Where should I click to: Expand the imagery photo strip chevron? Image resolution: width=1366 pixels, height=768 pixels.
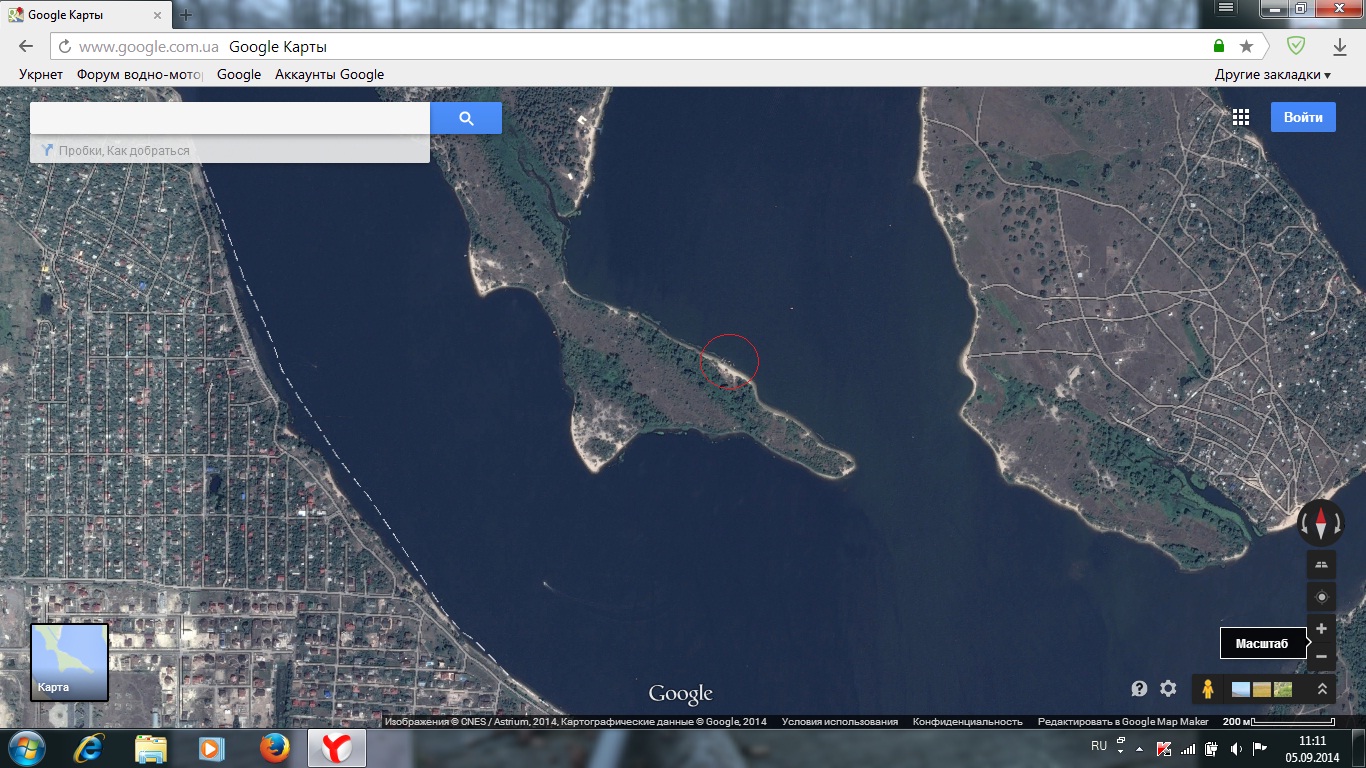click(x=1322, y=689)
